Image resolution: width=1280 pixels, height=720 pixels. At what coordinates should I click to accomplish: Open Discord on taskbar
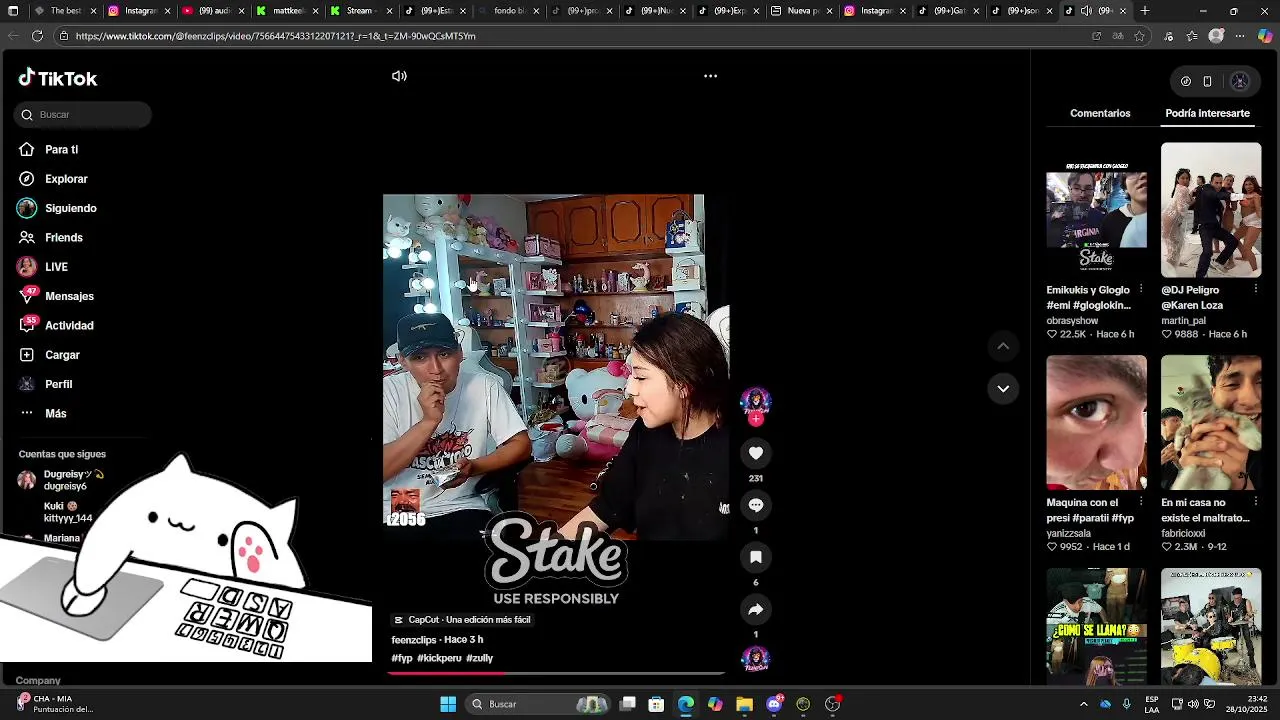773,704
